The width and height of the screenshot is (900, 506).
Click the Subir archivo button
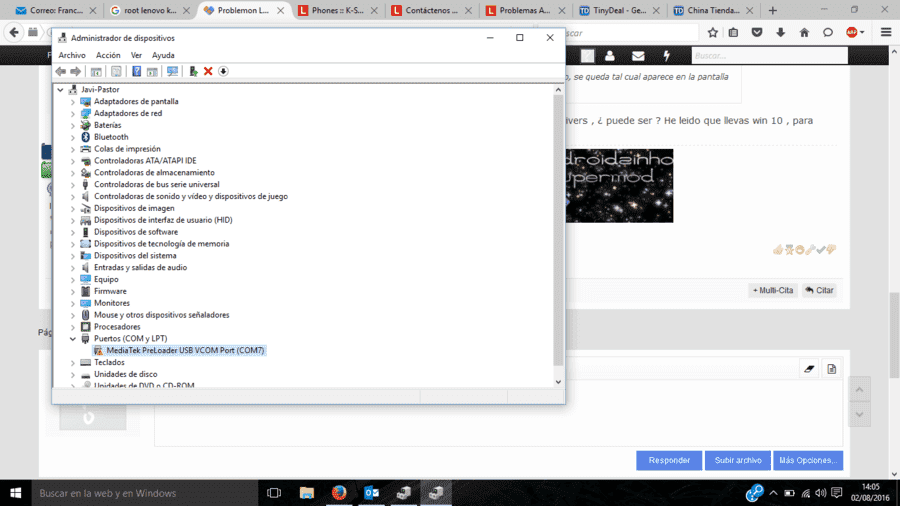tap(738, 460)
